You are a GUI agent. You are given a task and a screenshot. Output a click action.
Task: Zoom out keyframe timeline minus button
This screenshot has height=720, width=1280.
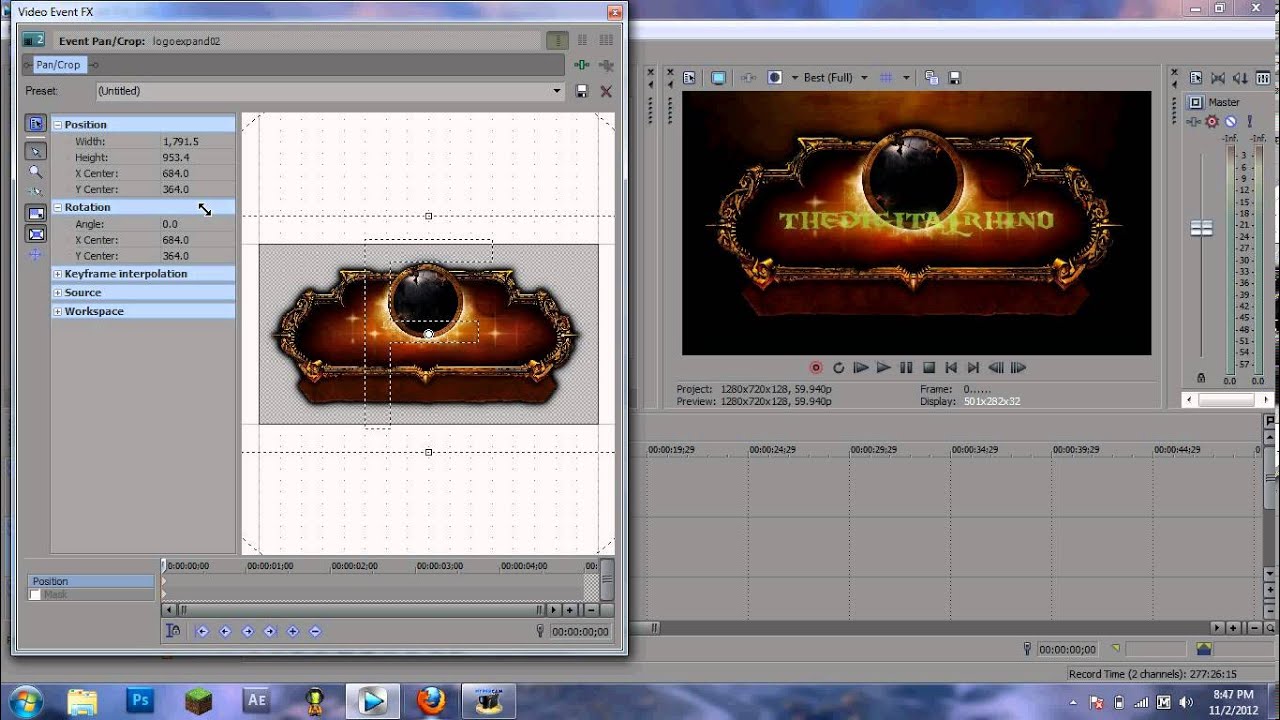[x=591, y=610]
